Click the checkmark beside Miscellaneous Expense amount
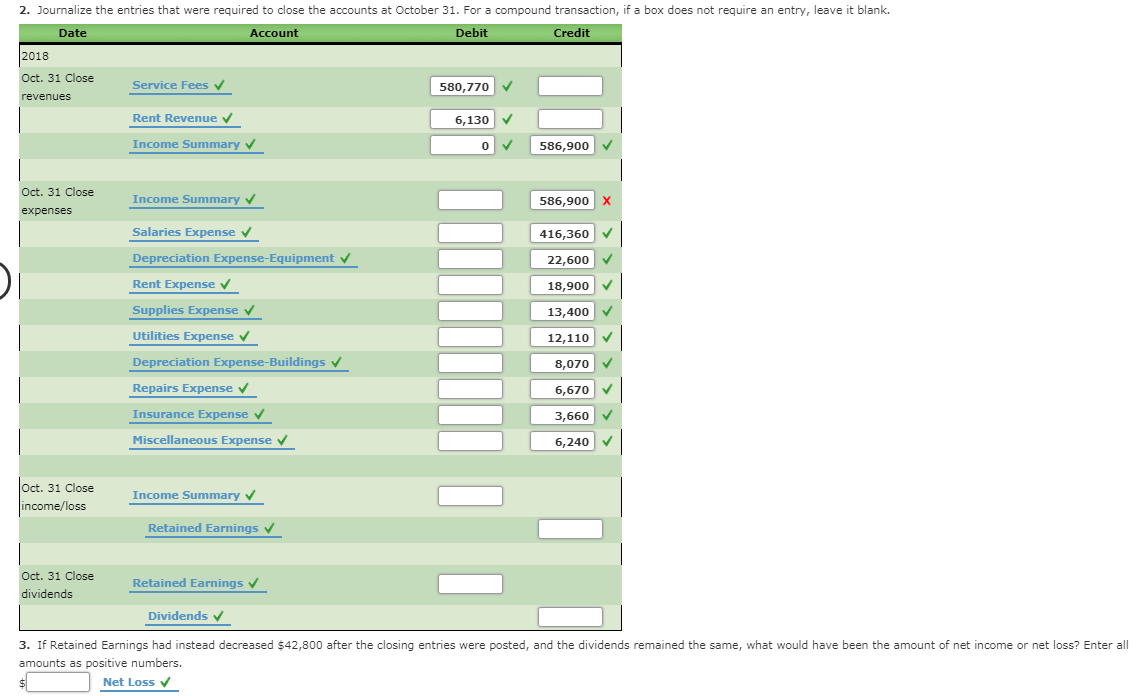Image resolution: width=1146 pixels, height=696 pixels. [609, 441]
